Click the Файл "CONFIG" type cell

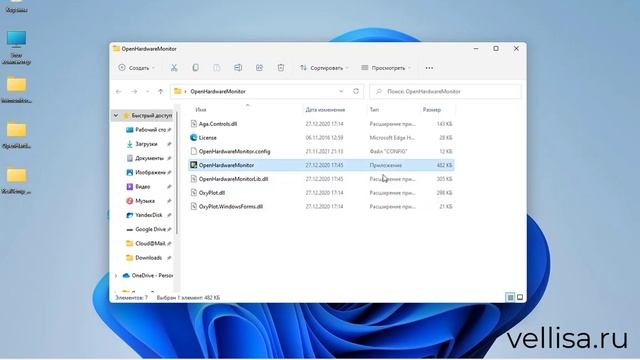coord(388,151)
